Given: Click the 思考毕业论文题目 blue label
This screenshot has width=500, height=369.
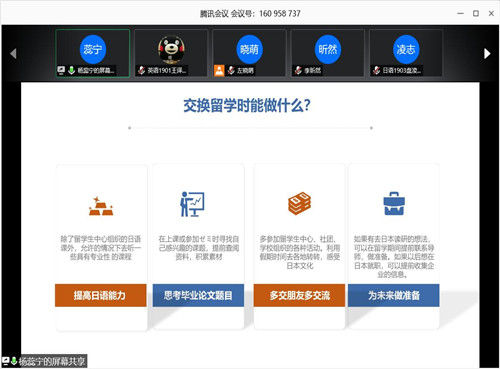Looking at the screenshot, I should click(198, 295).
